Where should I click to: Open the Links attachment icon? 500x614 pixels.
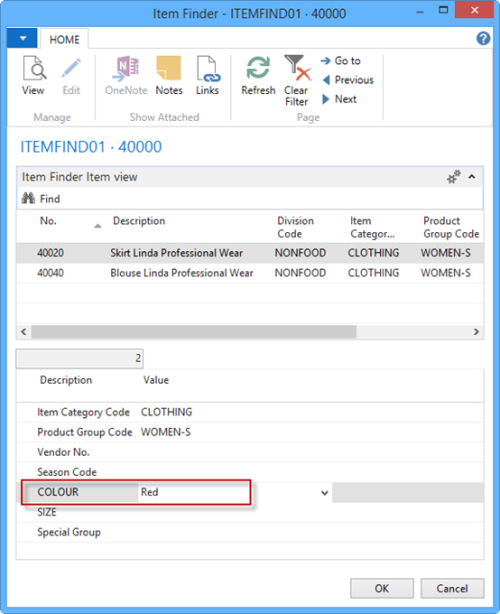[208, 69]
